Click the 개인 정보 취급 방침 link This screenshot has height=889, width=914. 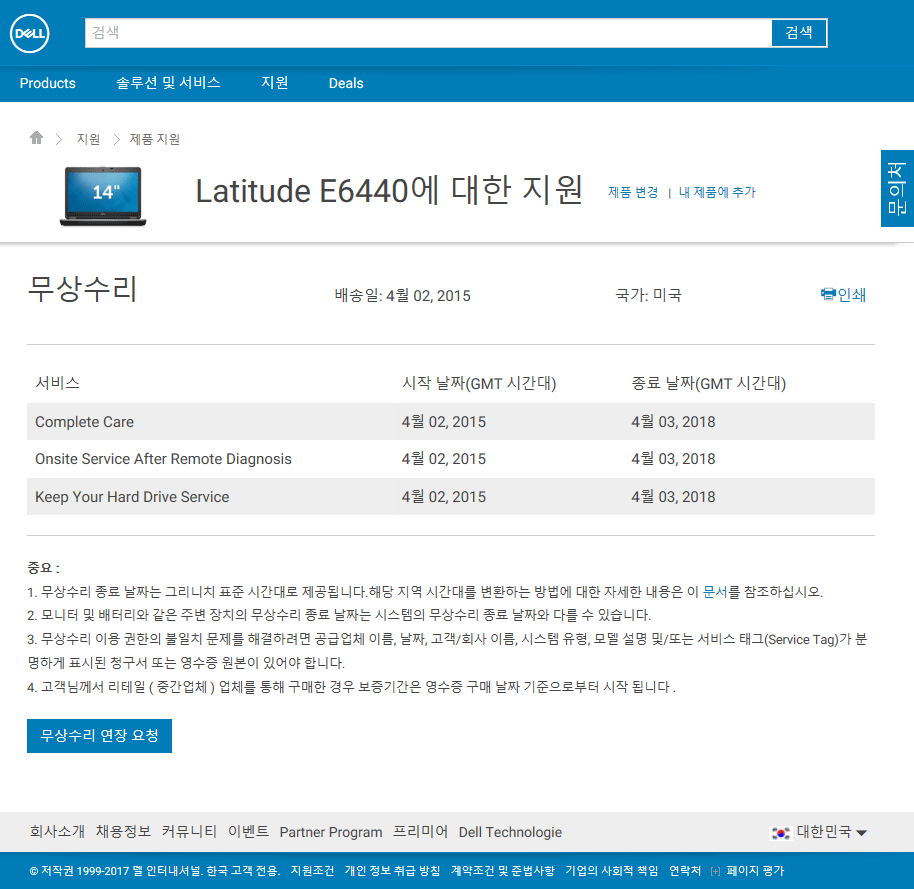[392, 871]
